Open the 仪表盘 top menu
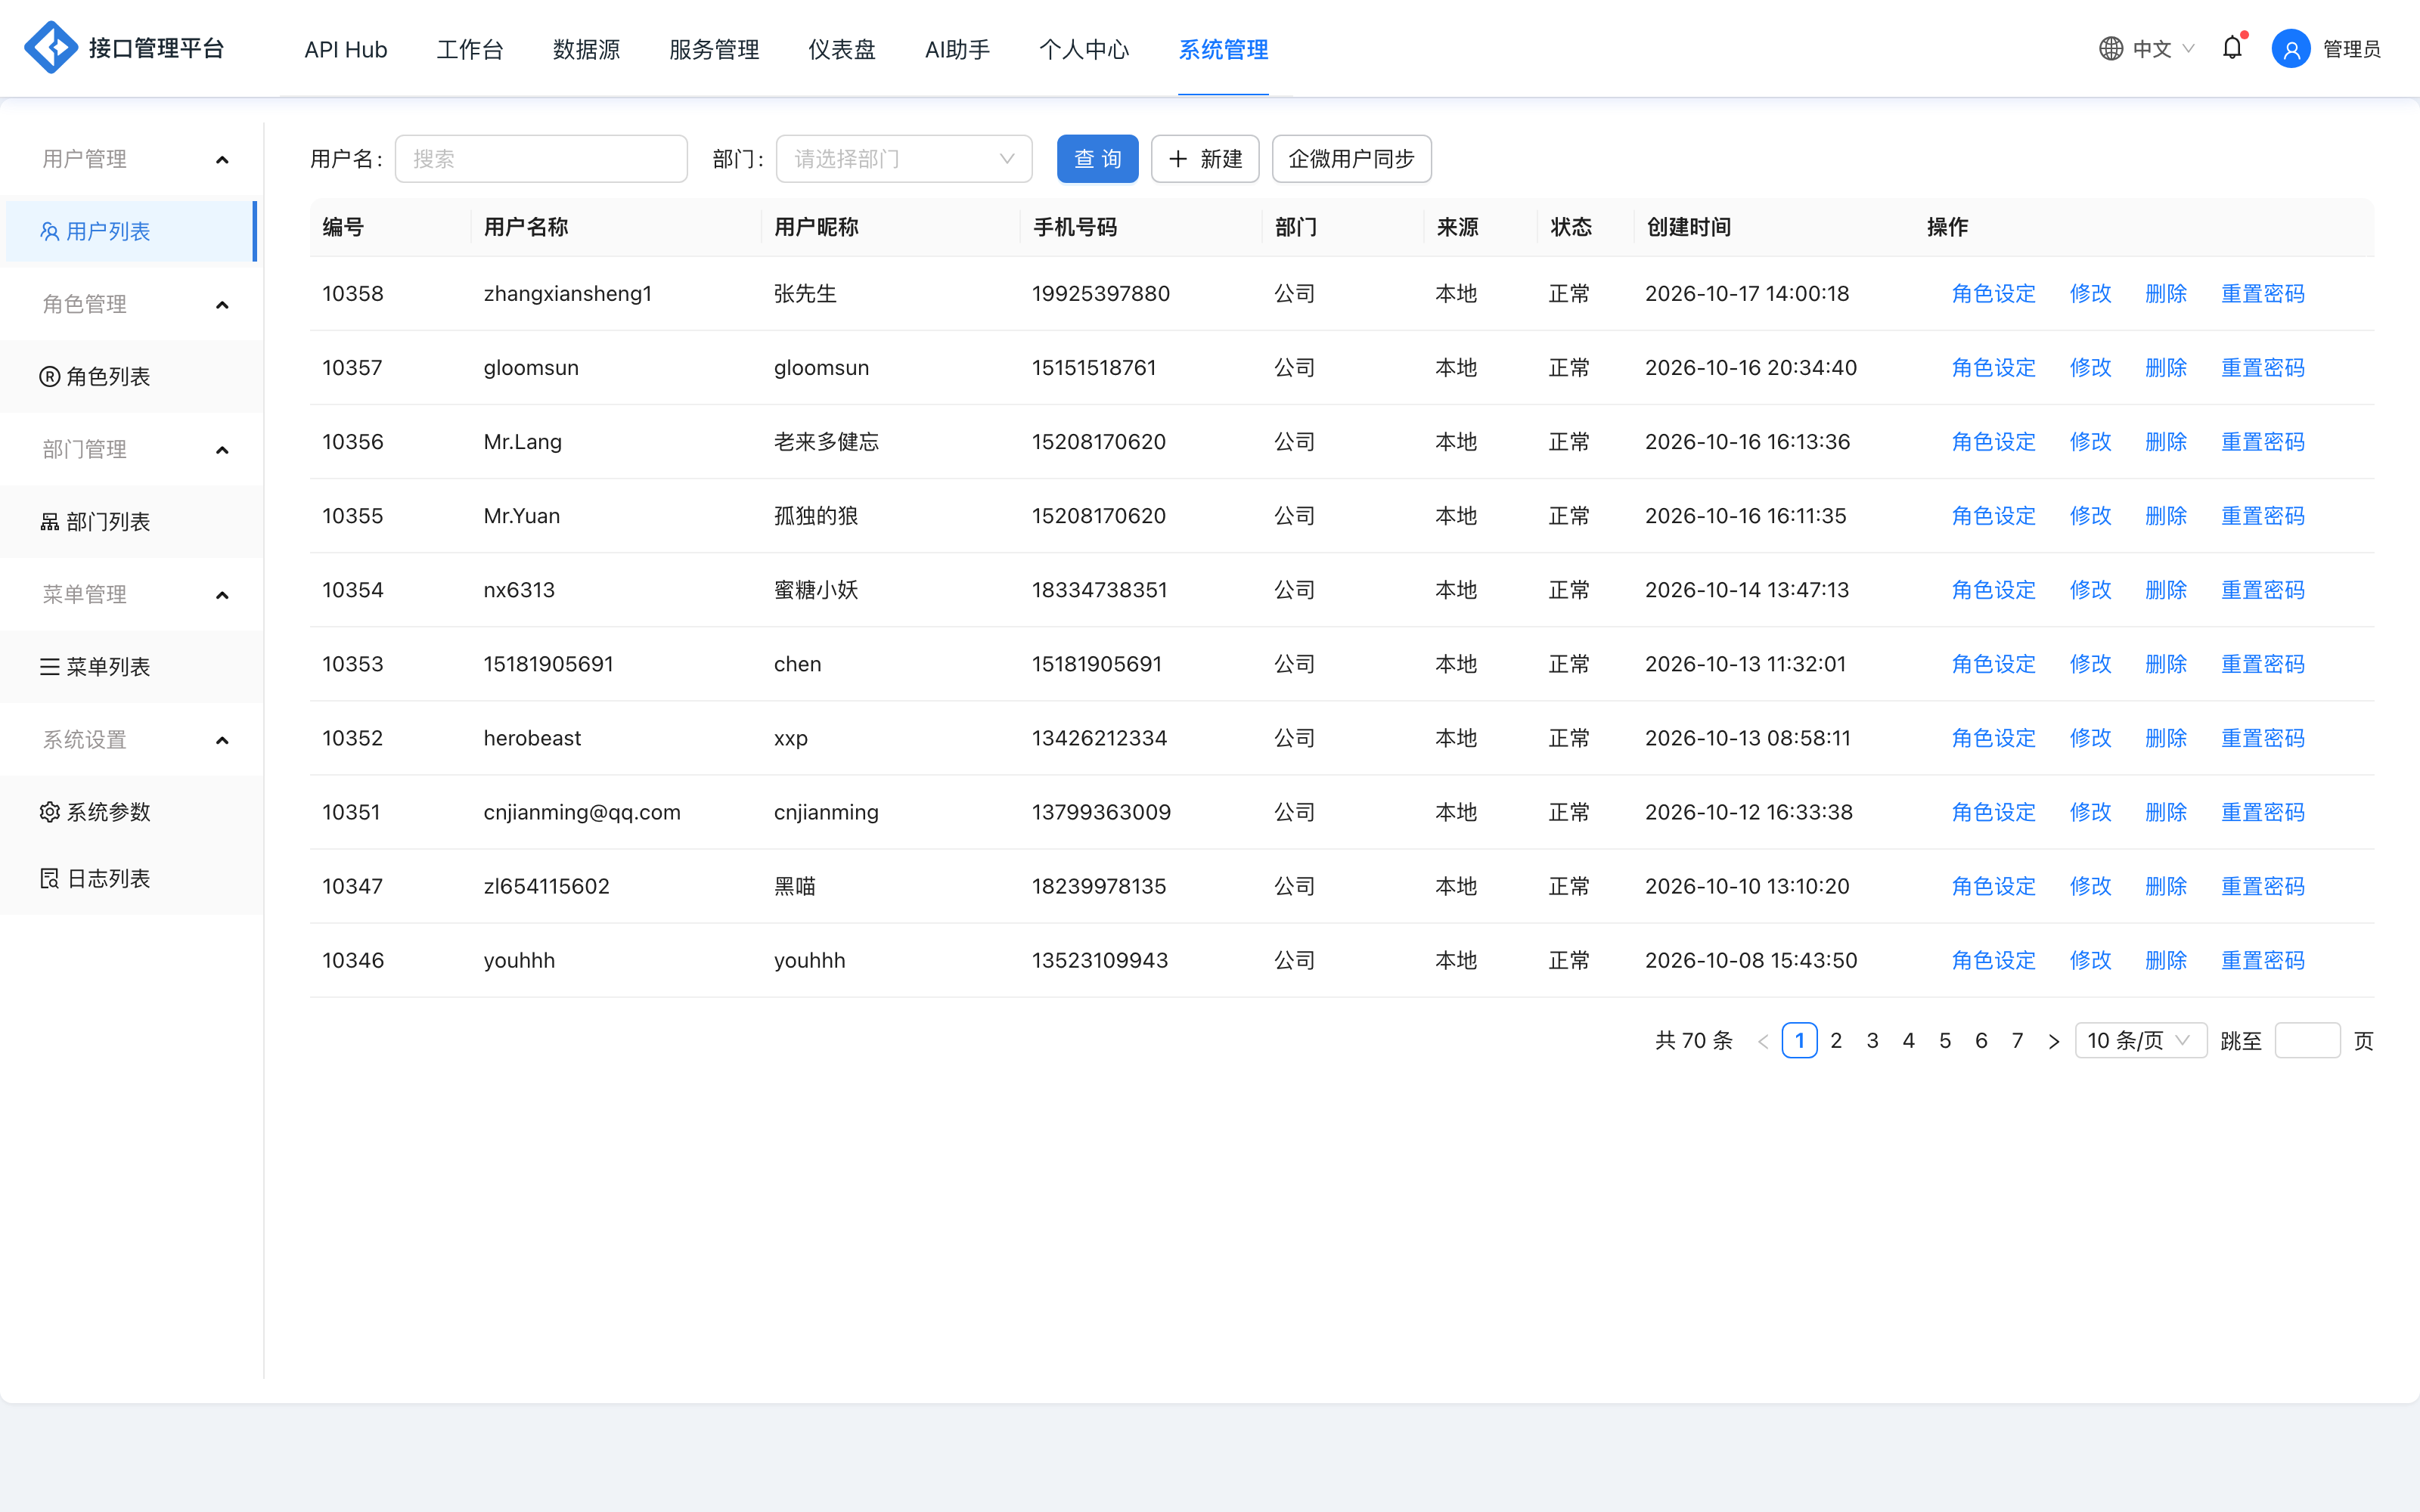 pos(841,49)
